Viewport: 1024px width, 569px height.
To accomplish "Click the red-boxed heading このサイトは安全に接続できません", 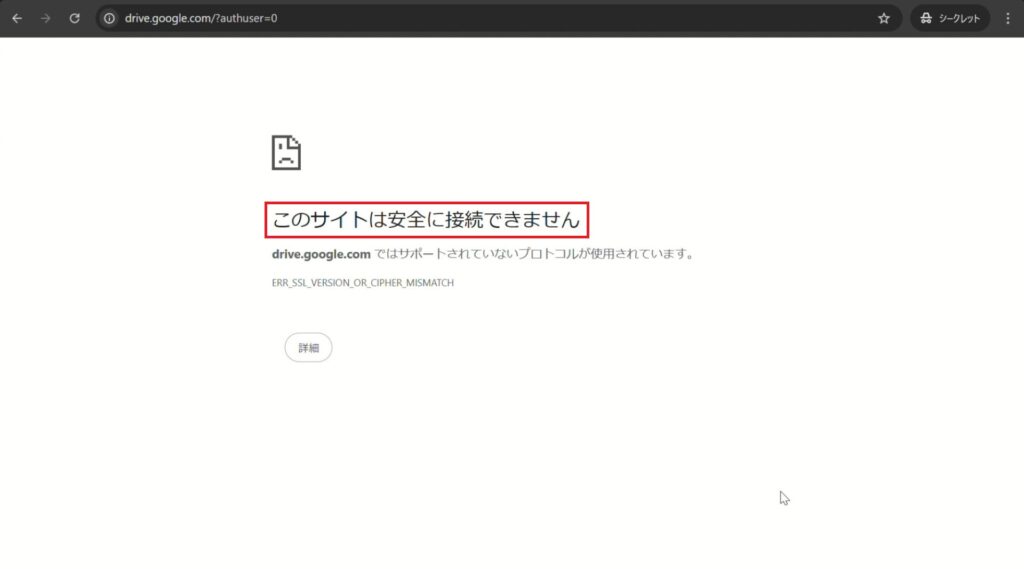I will [x=426, y=220].
